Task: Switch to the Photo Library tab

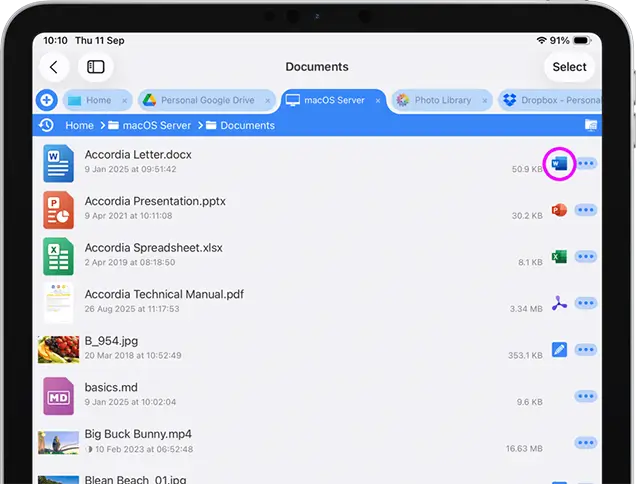Action: pos(442,100)
